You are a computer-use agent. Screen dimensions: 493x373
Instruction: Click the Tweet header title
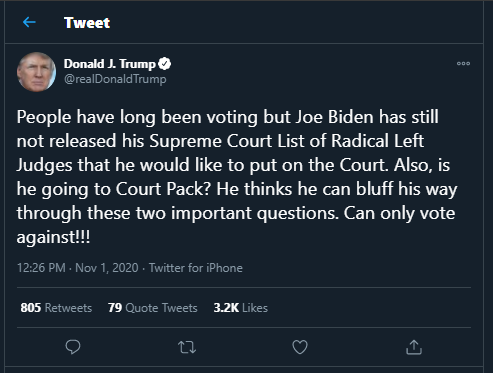click(87, 23)
